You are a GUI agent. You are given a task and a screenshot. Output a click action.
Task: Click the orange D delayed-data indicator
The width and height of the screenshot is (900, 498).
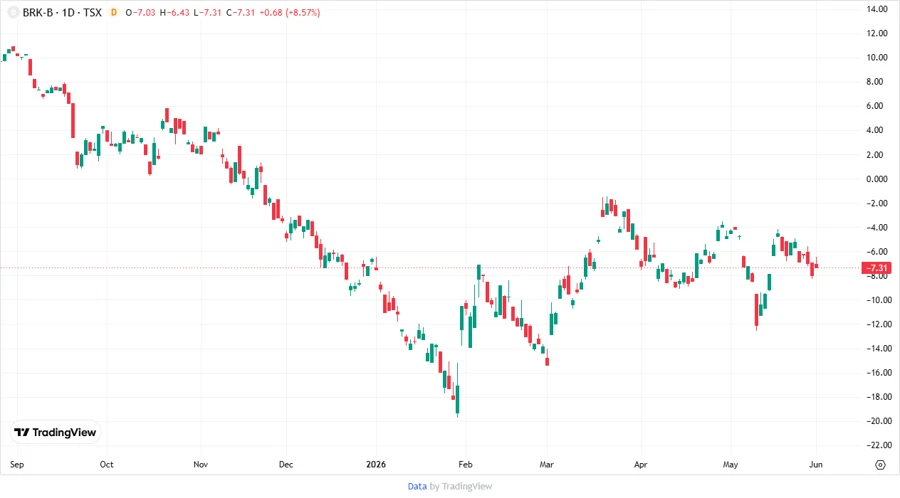114,12
